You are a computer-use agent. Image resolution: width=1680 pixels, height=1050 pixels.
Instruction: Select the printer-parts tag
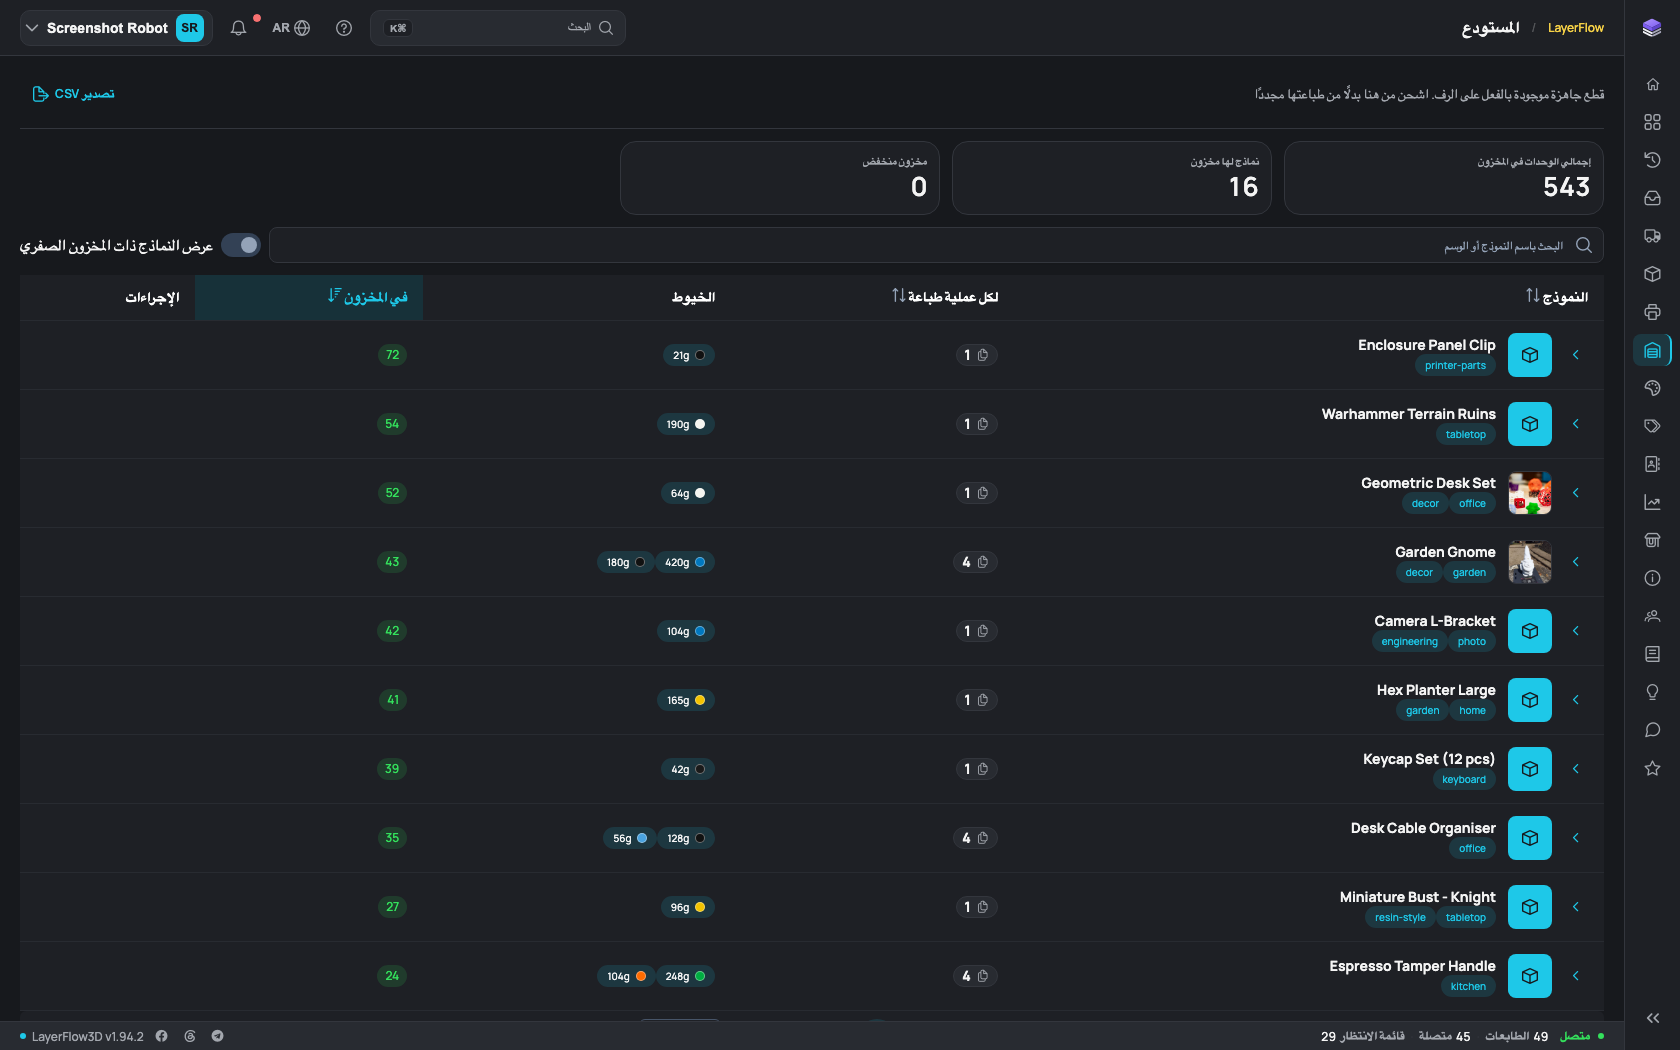[x=1455, y=366]
